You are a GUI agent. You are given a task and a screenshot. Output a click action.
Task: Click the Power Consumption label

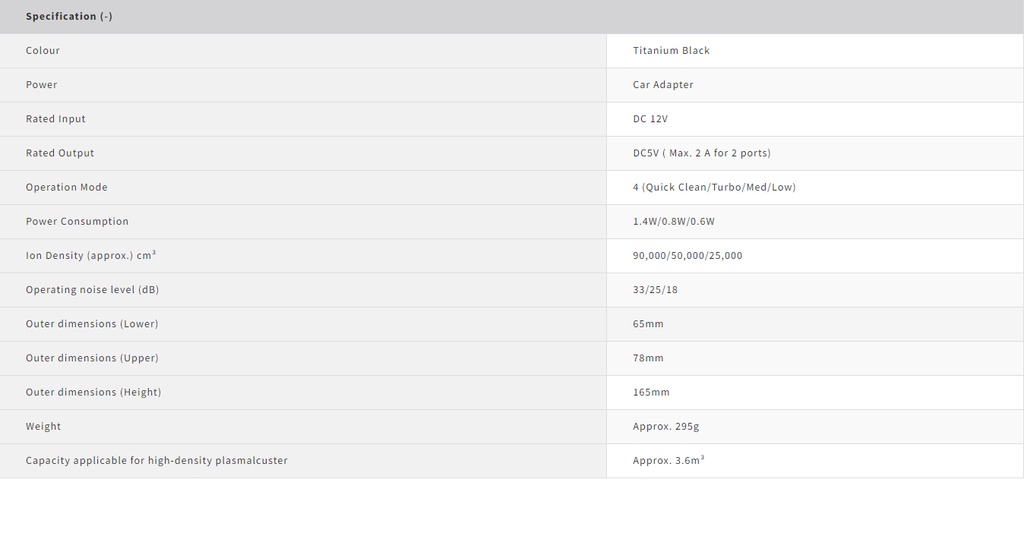[77, 221]
